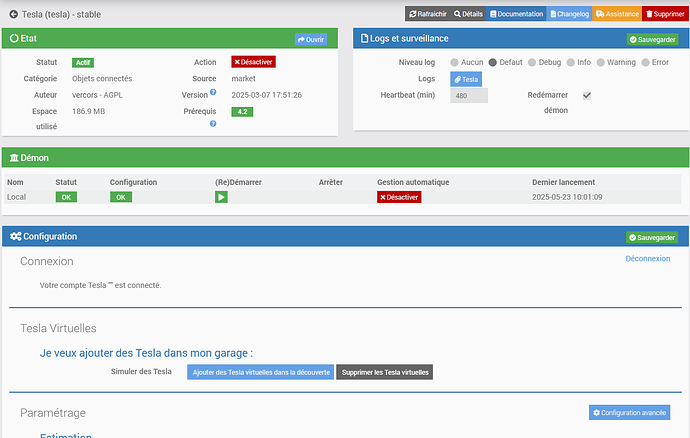Click the Actif status badge
Image resolution: width=690 pixels, height=438 pixels.
(x=83, y=63)
